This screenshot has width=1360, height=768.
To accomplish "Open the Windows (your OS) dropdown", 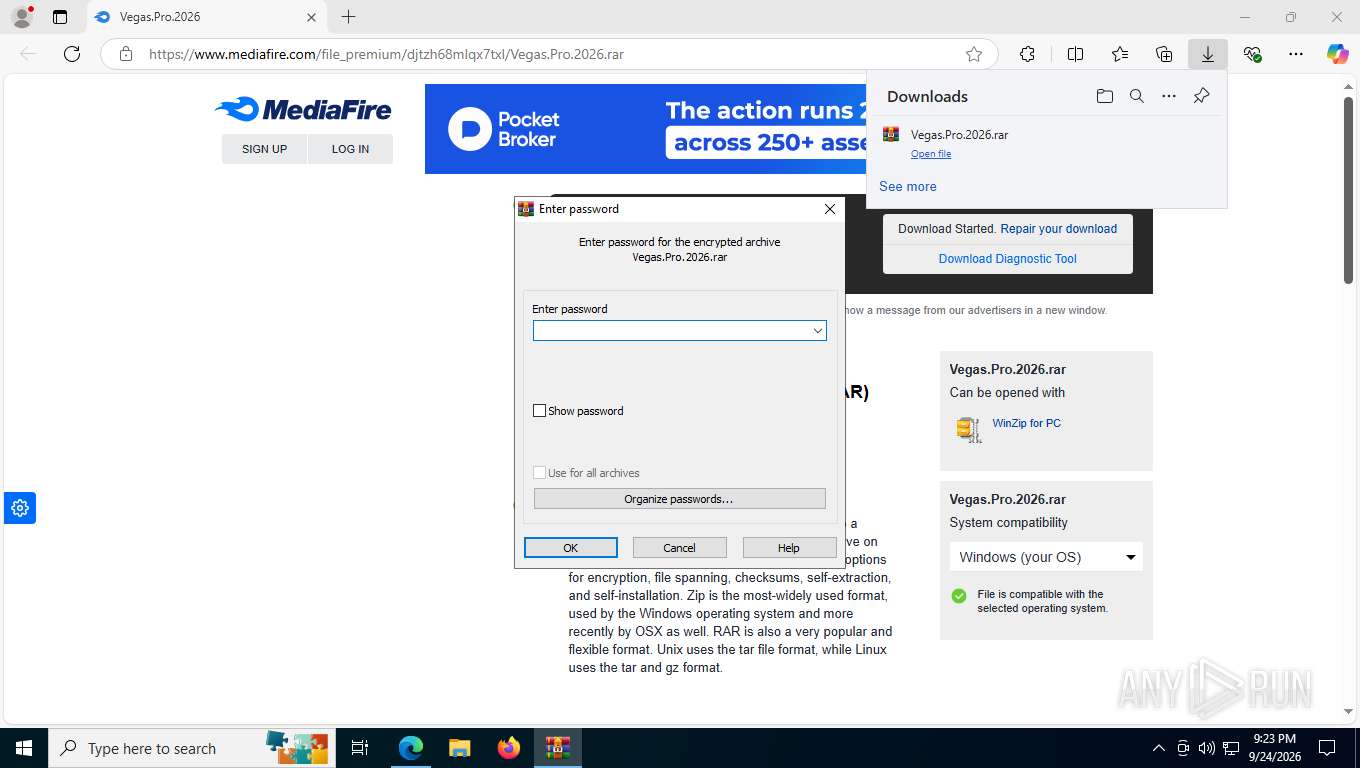I will point(1046,557).
